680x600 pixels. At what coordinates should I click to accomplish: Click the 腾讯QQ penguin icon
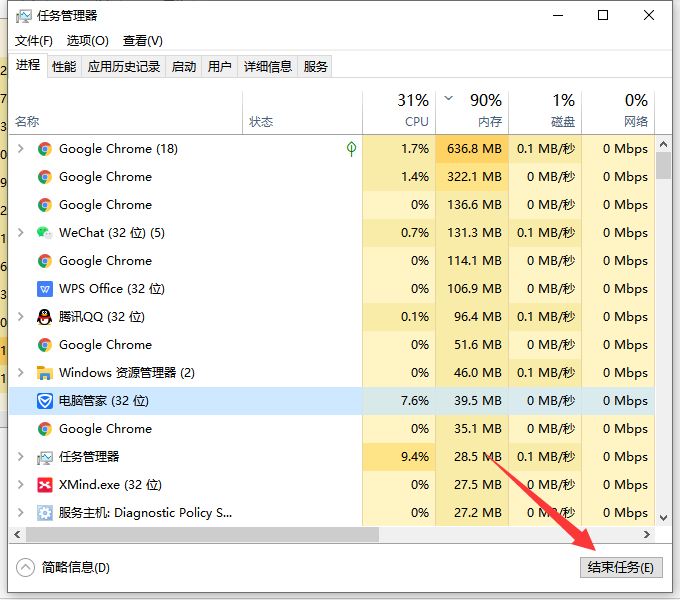(44, 317)
